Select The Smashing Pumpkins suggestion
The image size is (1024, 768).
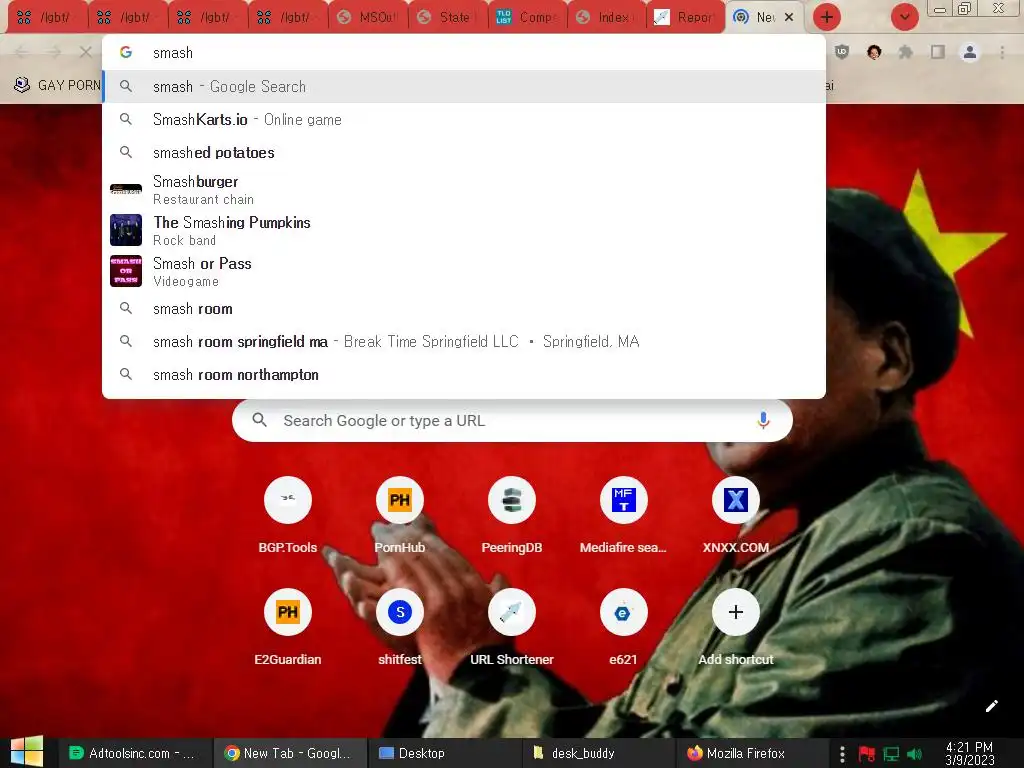(x=464, y=231)
